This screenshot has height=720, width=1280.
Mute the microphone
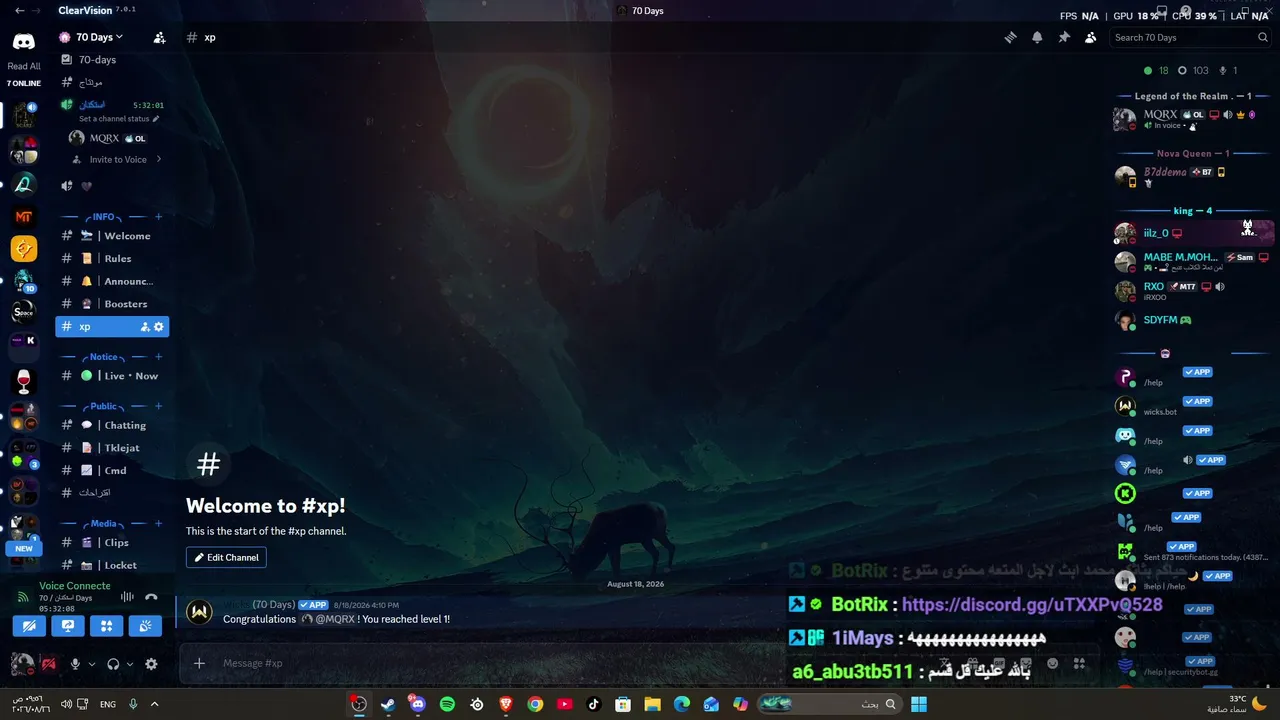[75, 664]
